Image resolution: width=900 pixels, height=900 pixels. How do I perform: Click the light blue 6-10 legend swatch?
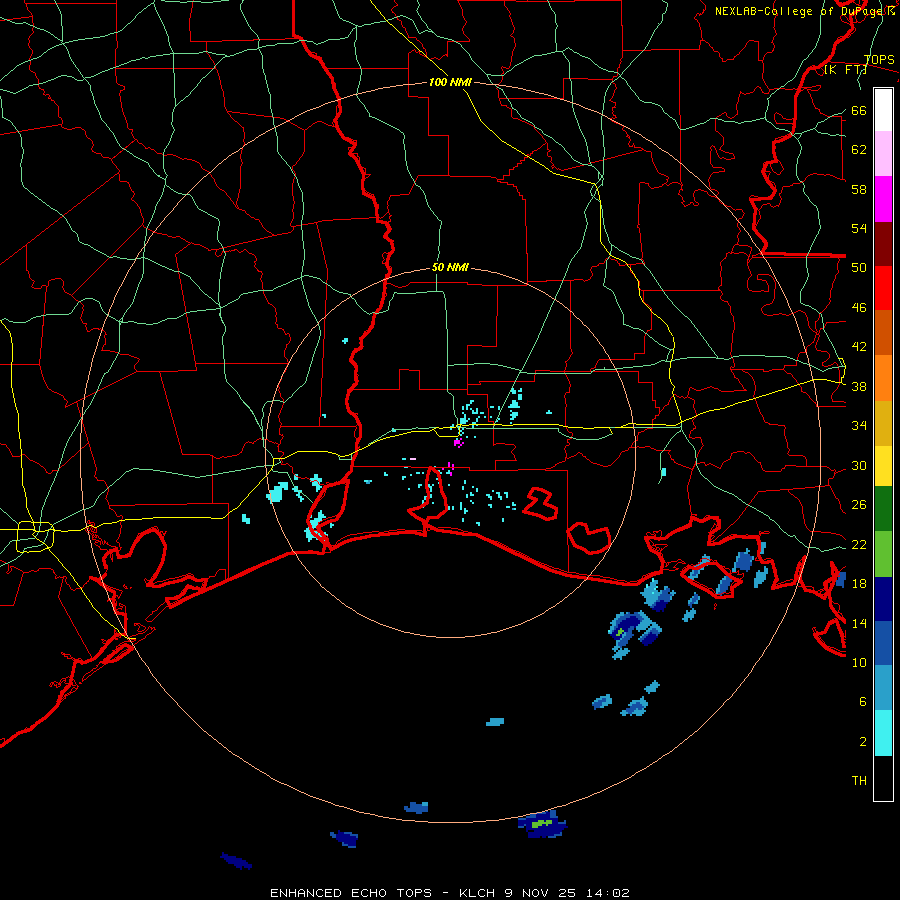tap(883, 688)
